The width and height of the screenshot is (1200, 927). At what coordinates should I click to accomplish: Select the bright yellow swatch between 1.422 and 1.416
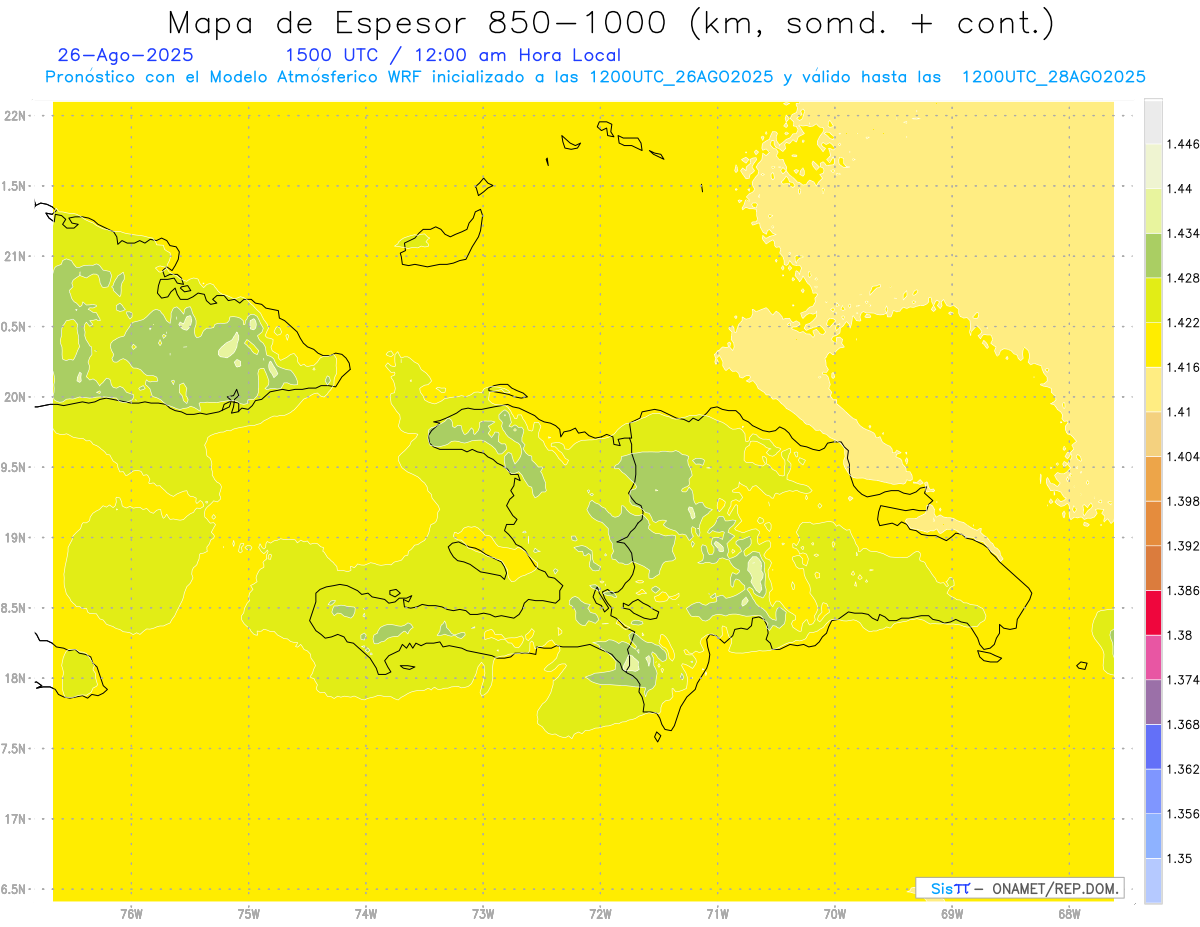tap(1153, 344)
